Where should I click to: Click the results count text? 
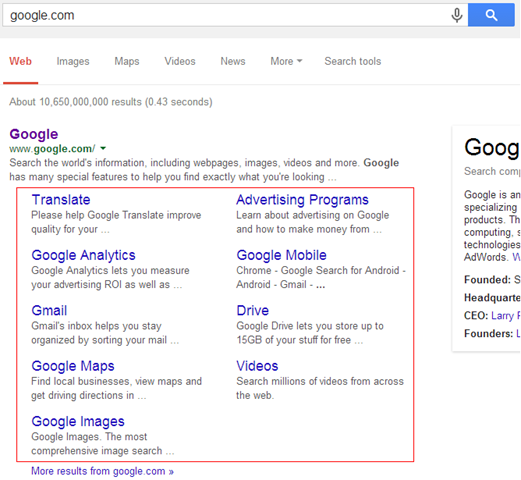pos(111,102)
